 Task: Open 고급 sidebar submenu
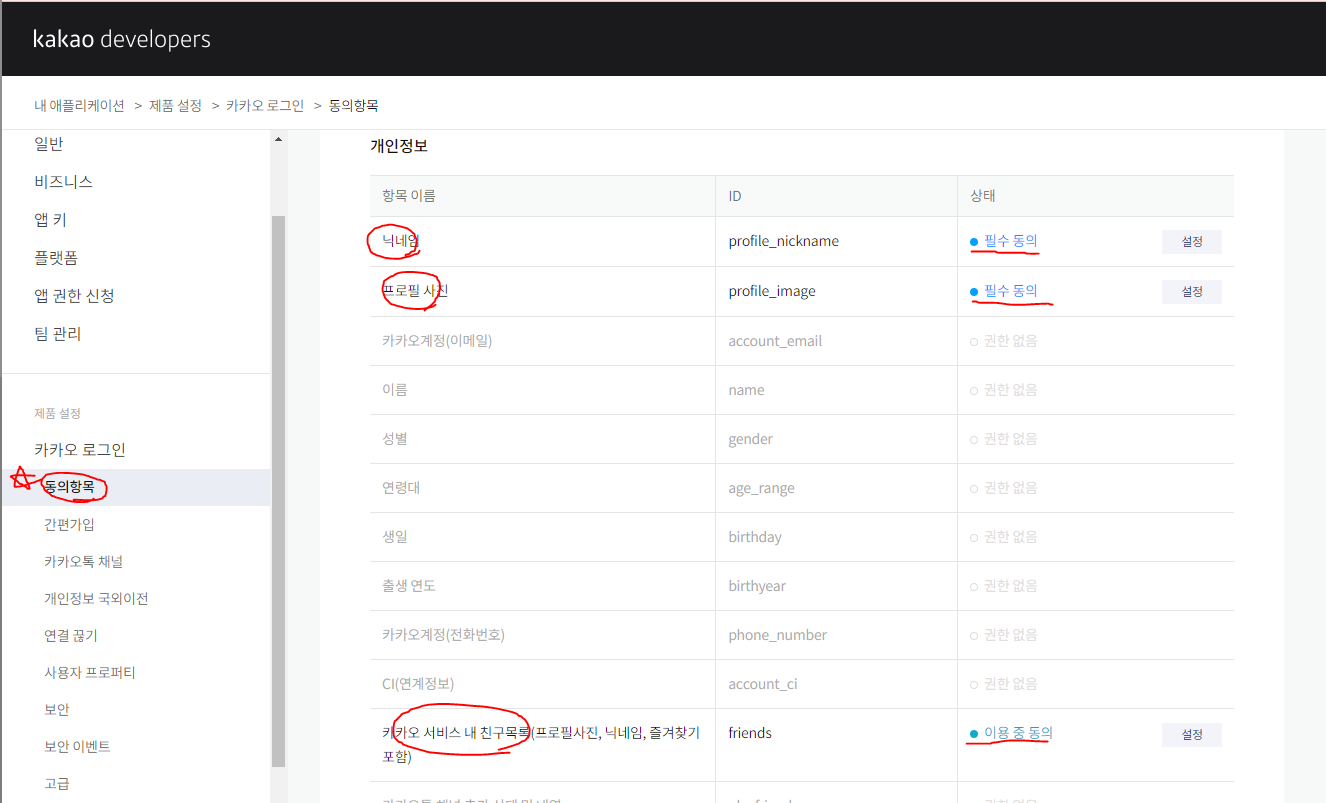point(57,783)
